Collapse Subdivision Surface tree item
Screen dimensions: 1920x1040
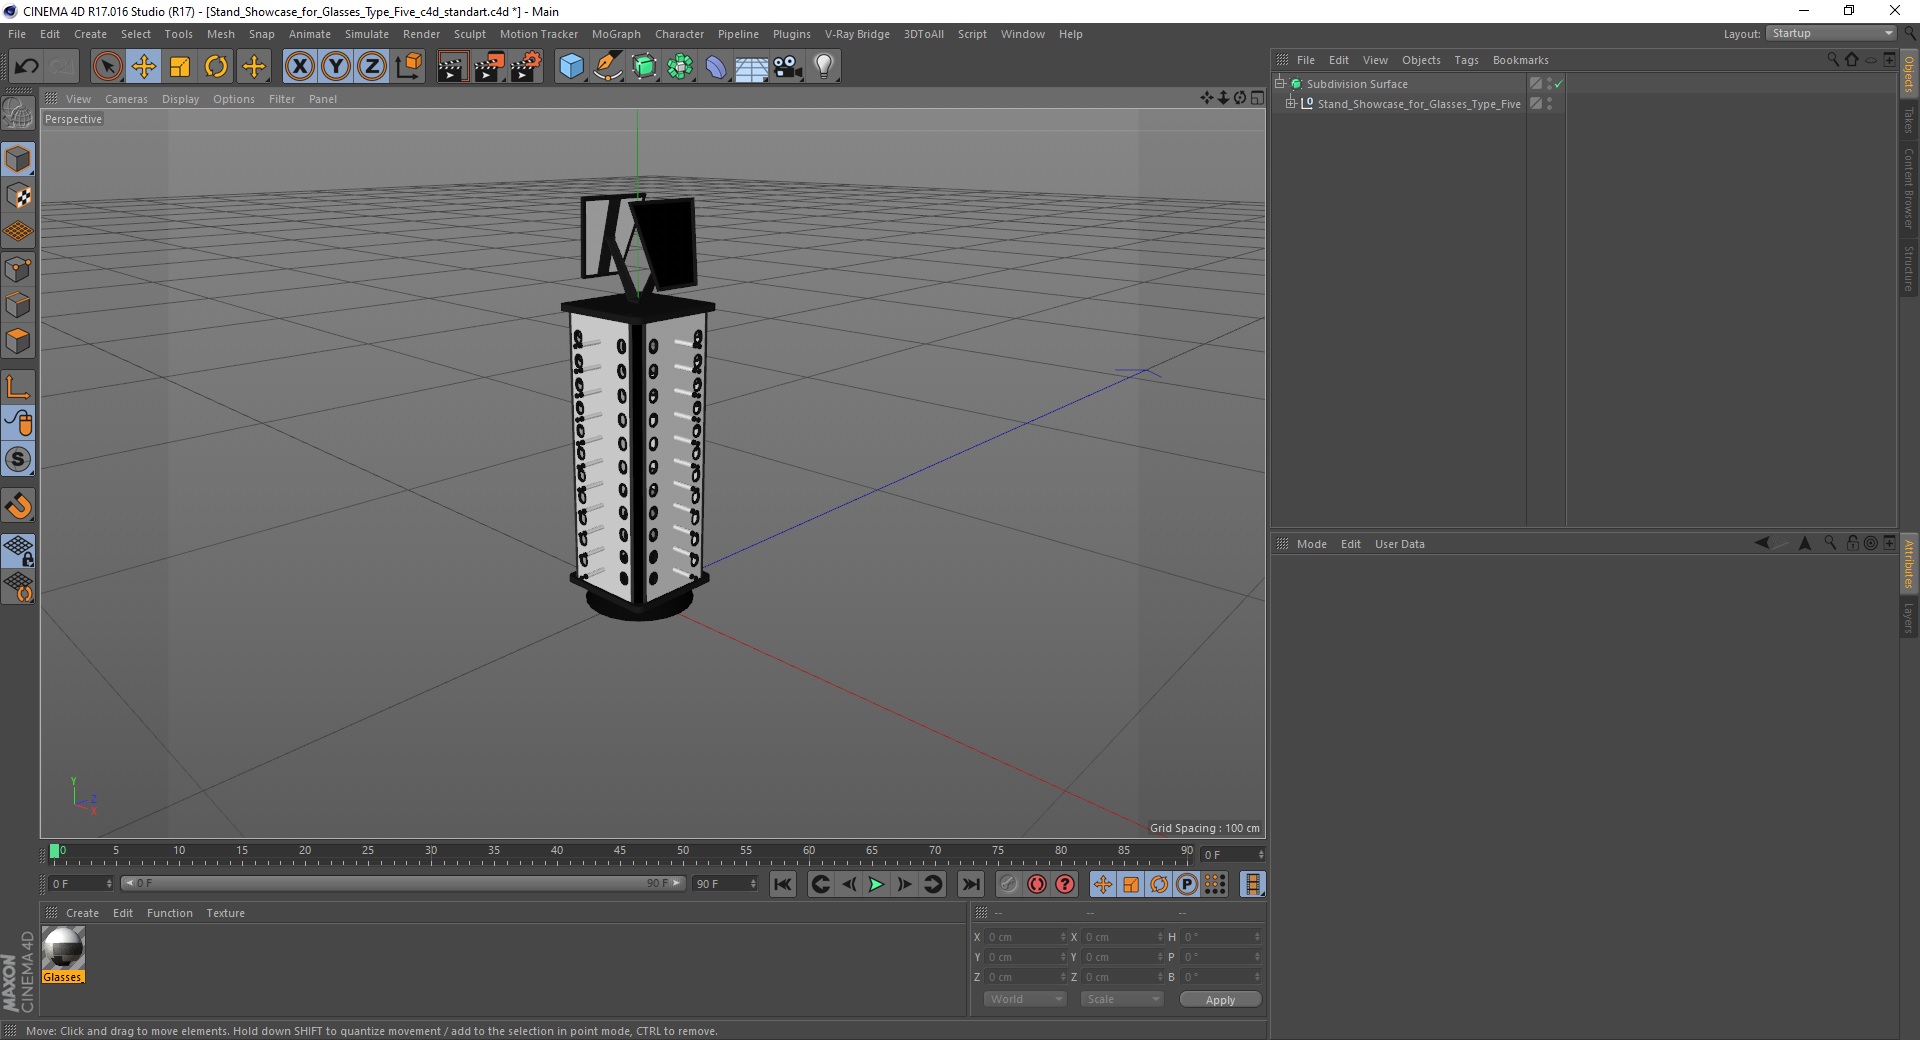1279,84
